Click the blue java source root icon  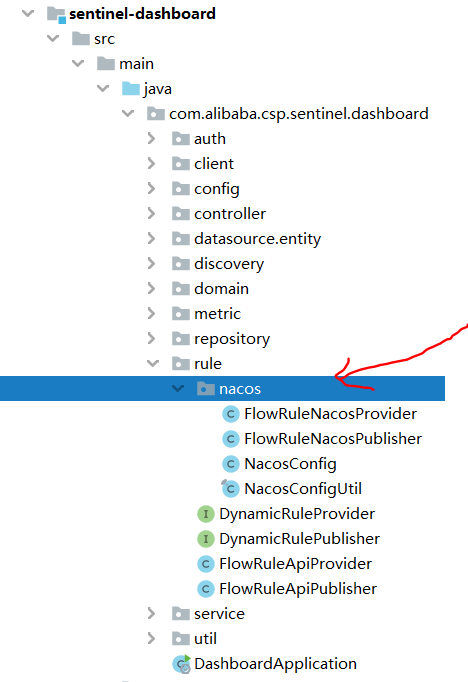pos(131,89)
